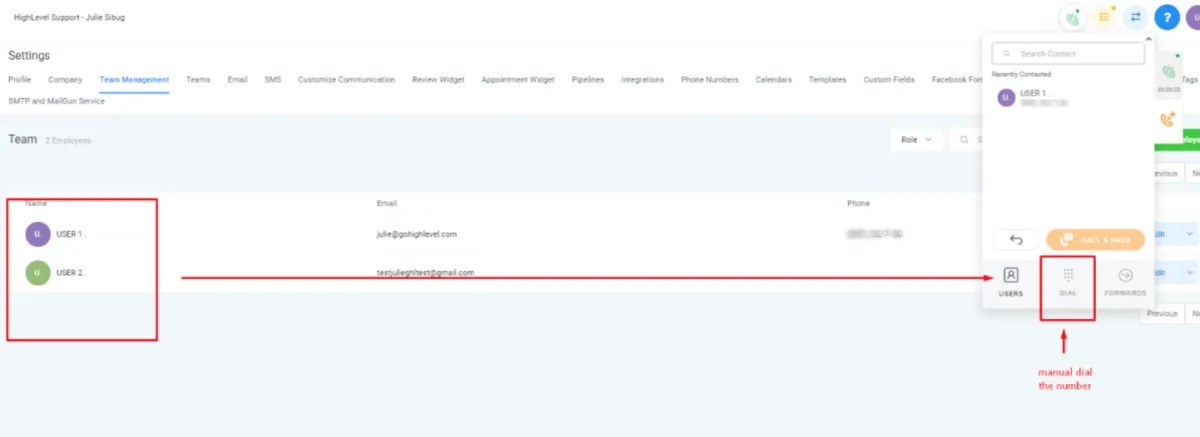Image resolution: width=1200 pixels, height=437 pixels.
Task: Switch to the Phone Numbers settings tab
Action: tap(710, 80)
